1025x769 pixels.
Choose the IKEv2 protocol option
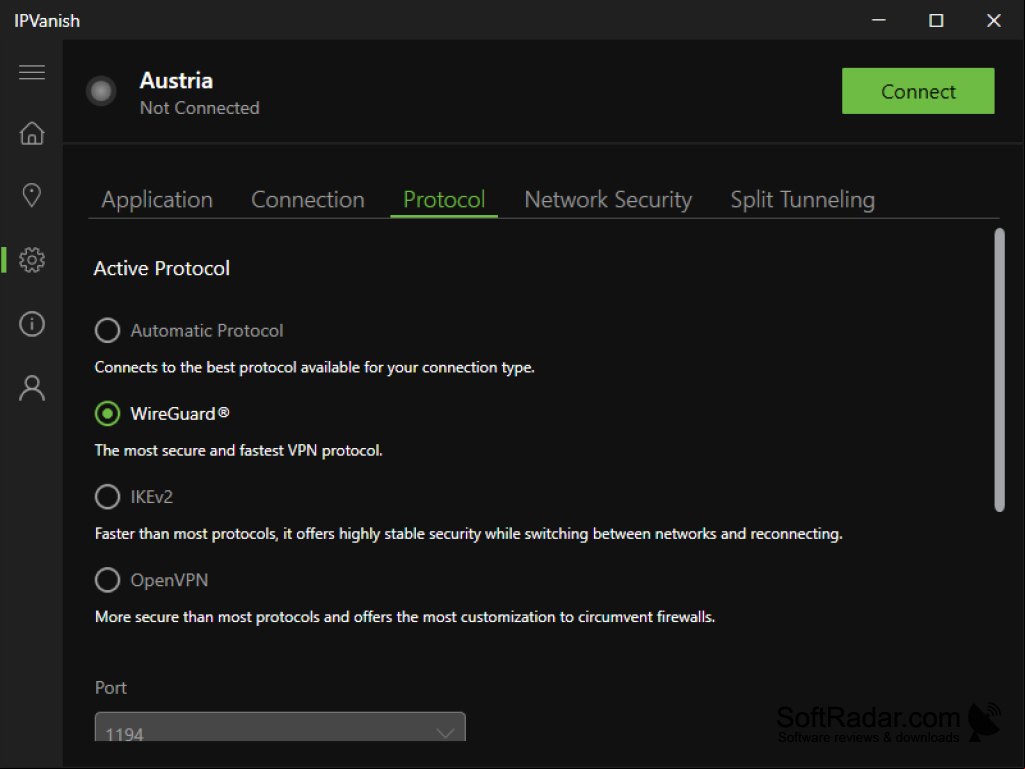click(107, 497)
